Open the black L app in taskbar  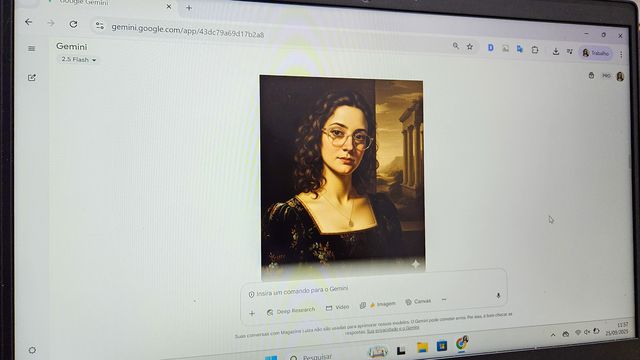[x=401, y=350]
